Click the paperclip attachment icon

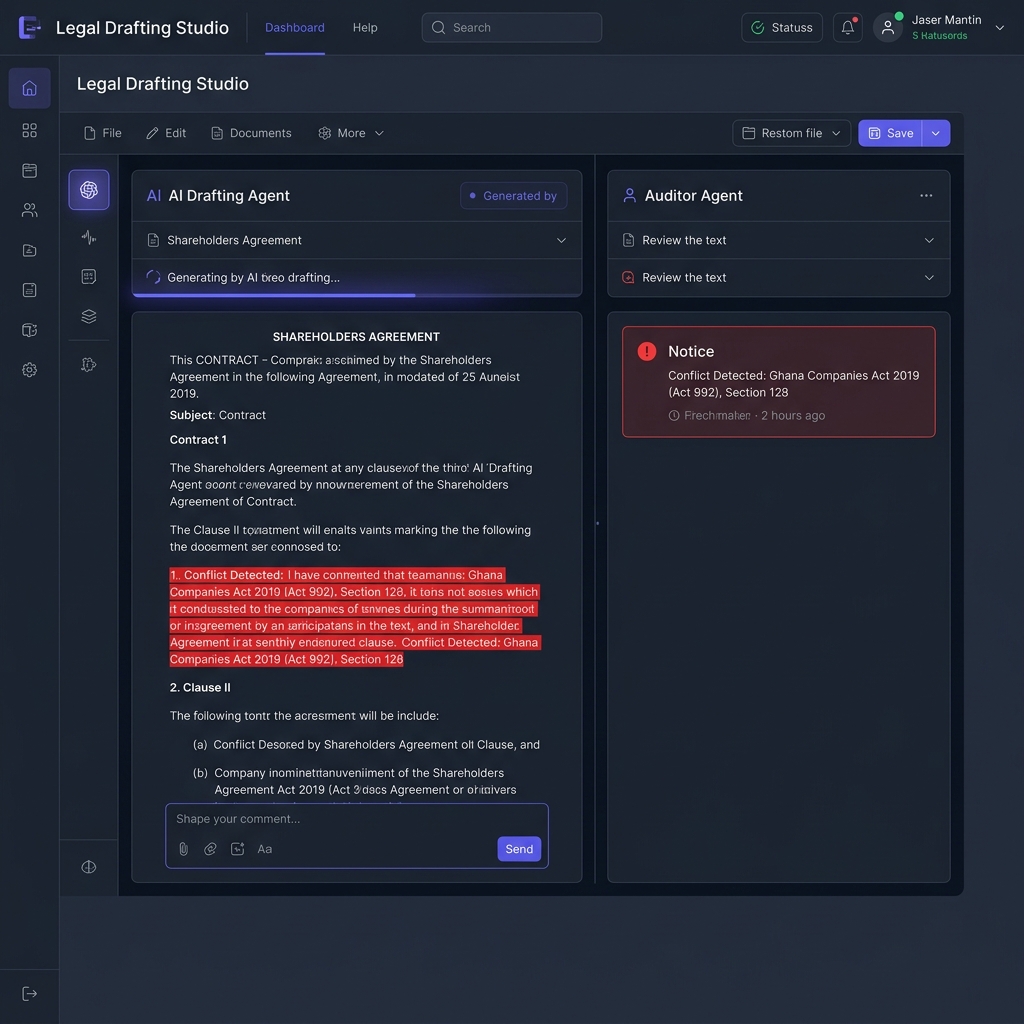183,849
